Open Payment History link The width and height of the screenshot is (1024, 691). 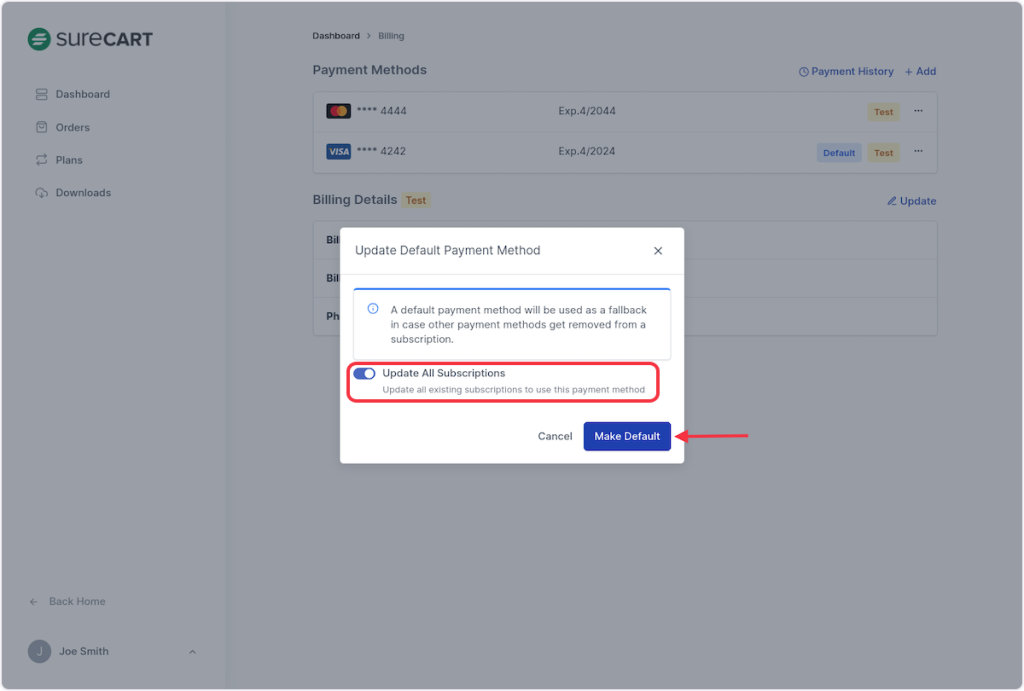tap(846, 71)
